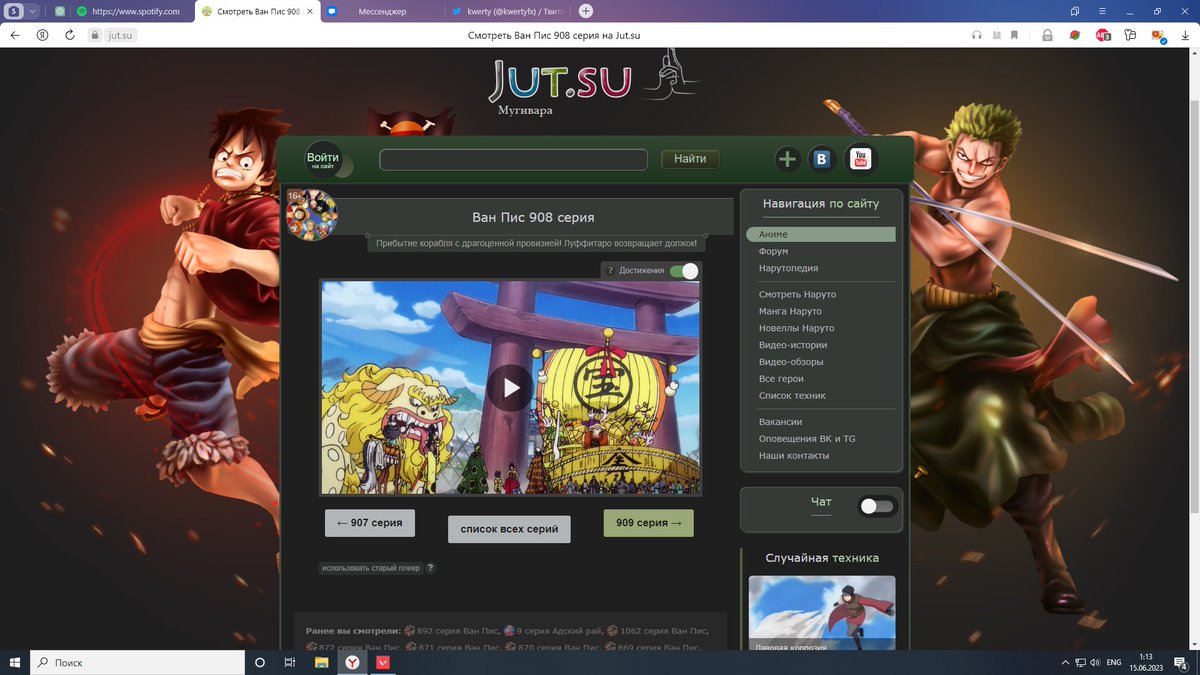
Task: Click the question mark beside Достижения
Action: click(x=610, y=271)
